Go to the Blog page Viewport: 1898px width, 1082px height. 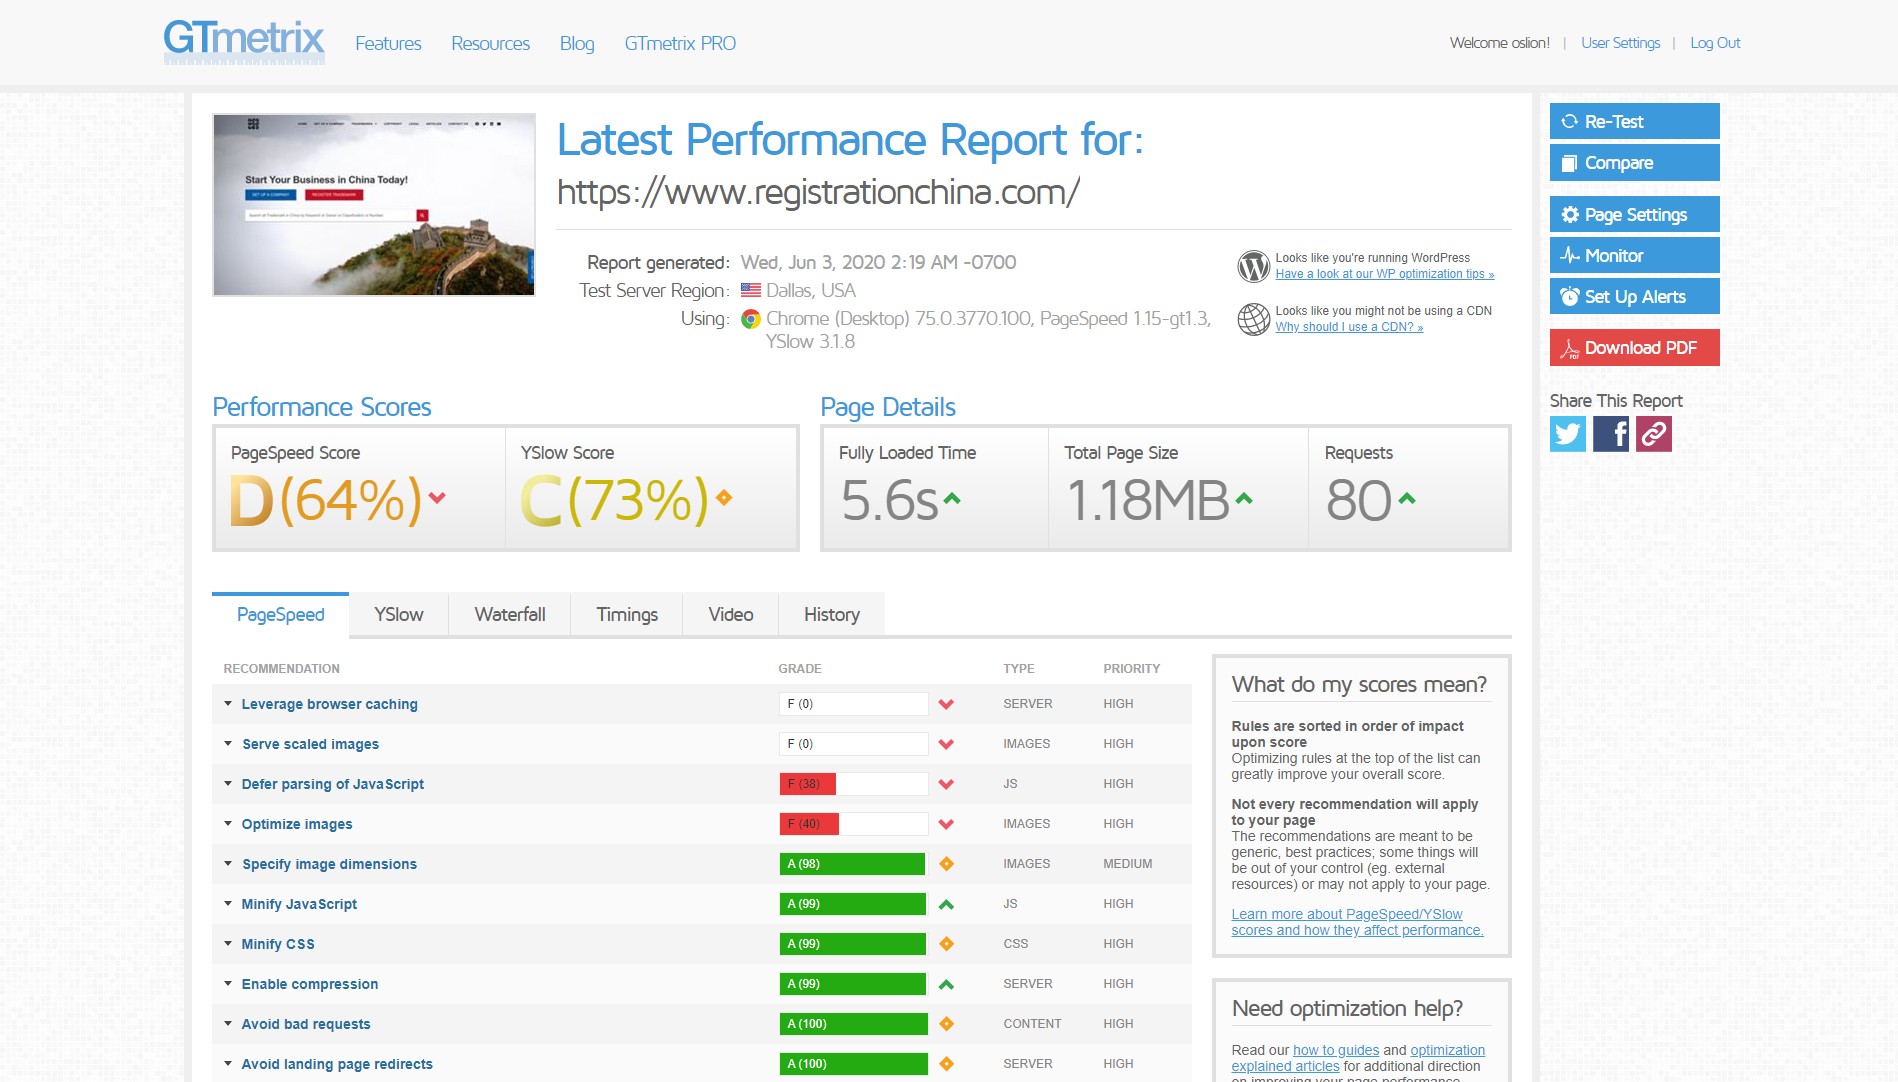[x=577, y=43]
